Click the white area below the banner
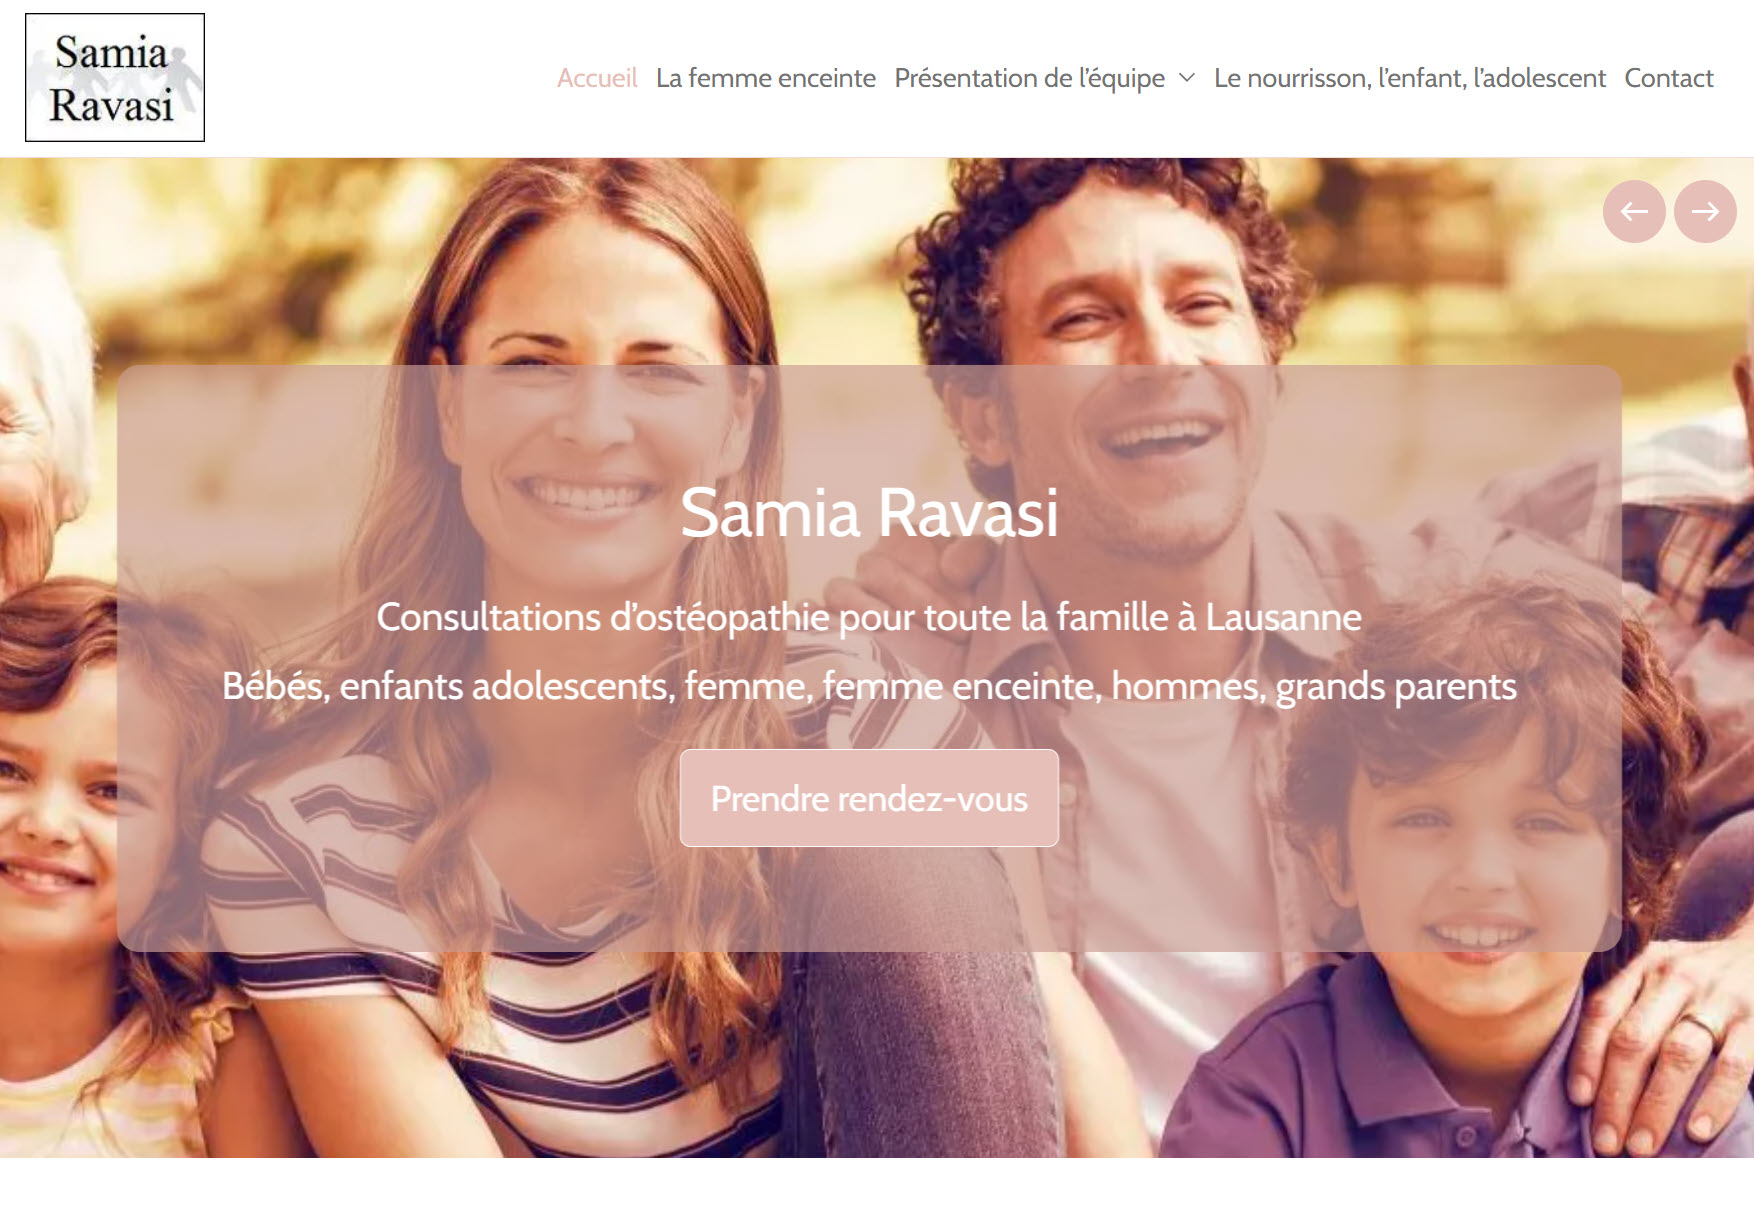Image resolution: width=1754 pixels, height=1210 pixels. click(x=877, y=1184)
